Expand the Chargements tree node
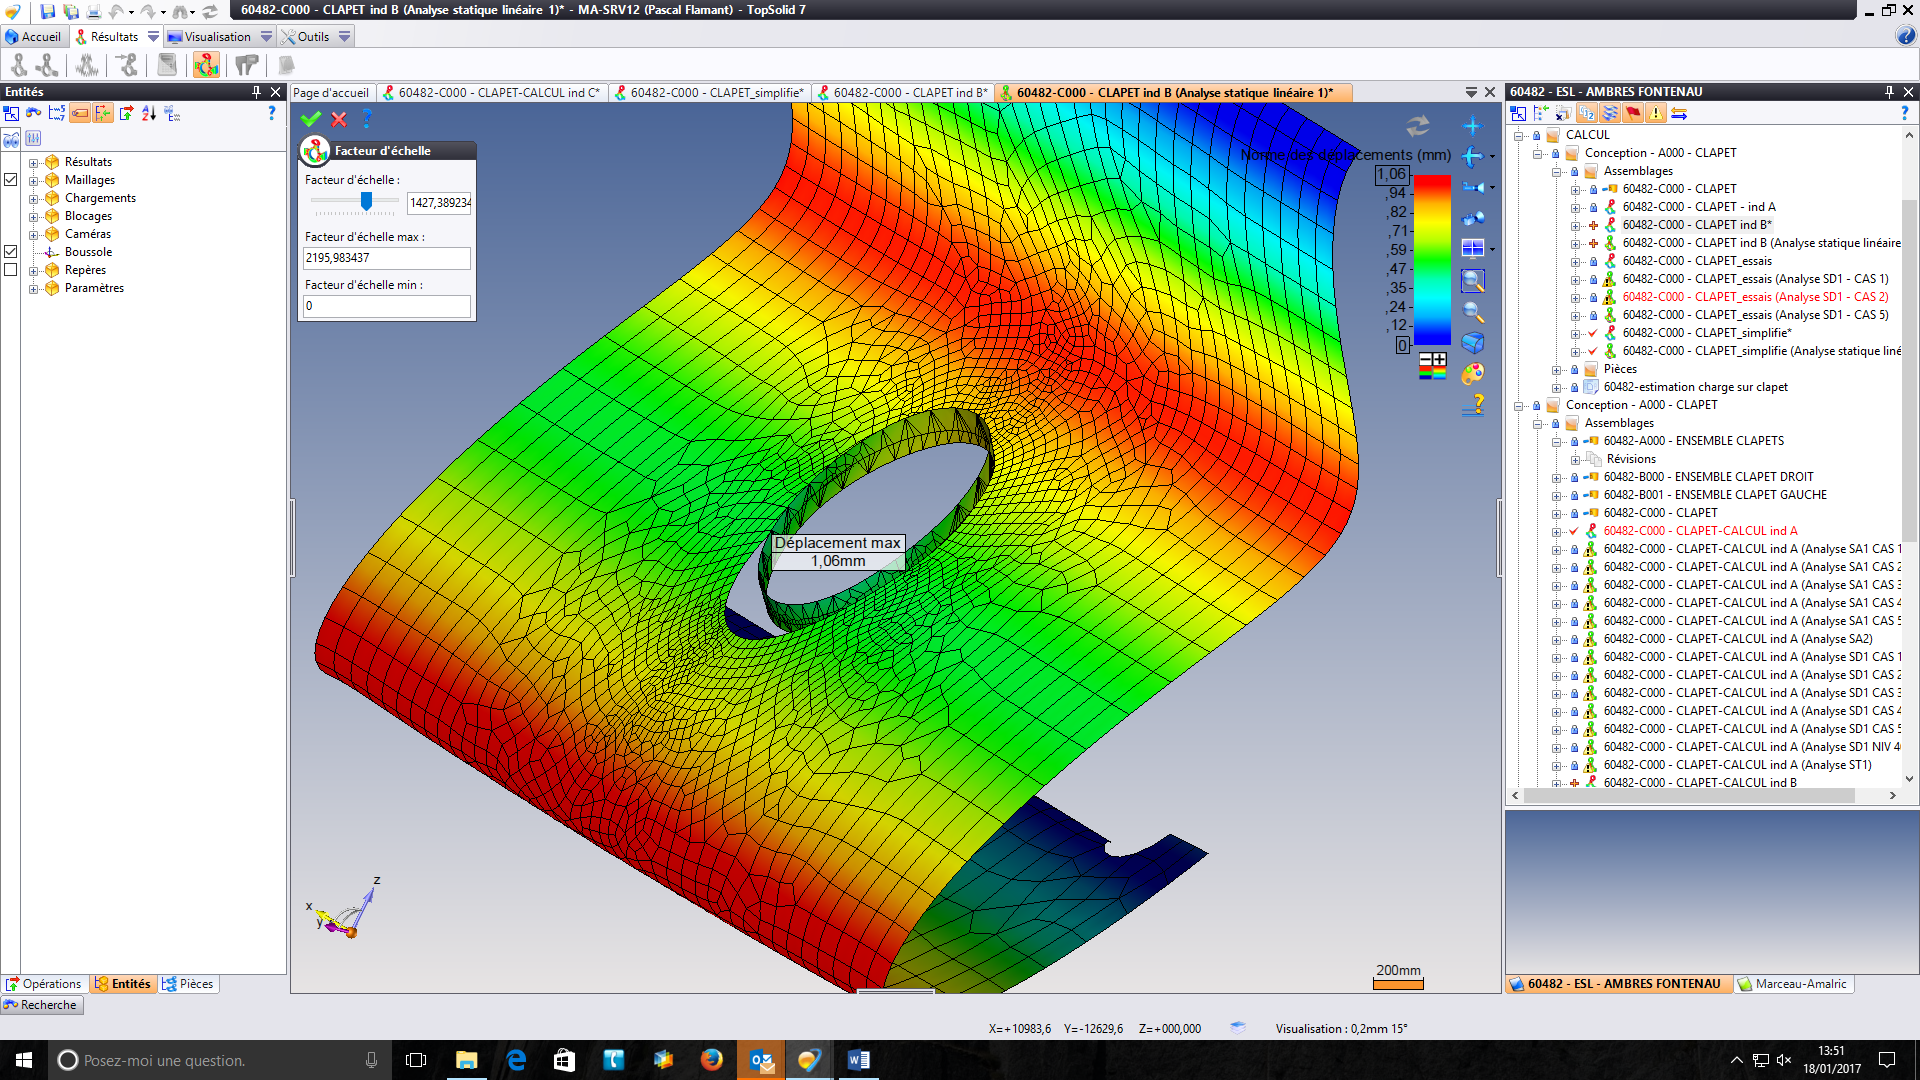1920x1080 pixels. (x=33, y=198)
